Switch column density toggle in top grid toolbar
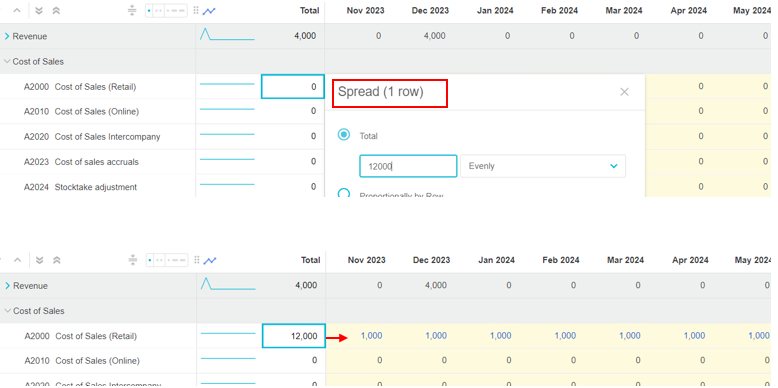The height and width of the screenshot is (388, 778). coord(166,10)
